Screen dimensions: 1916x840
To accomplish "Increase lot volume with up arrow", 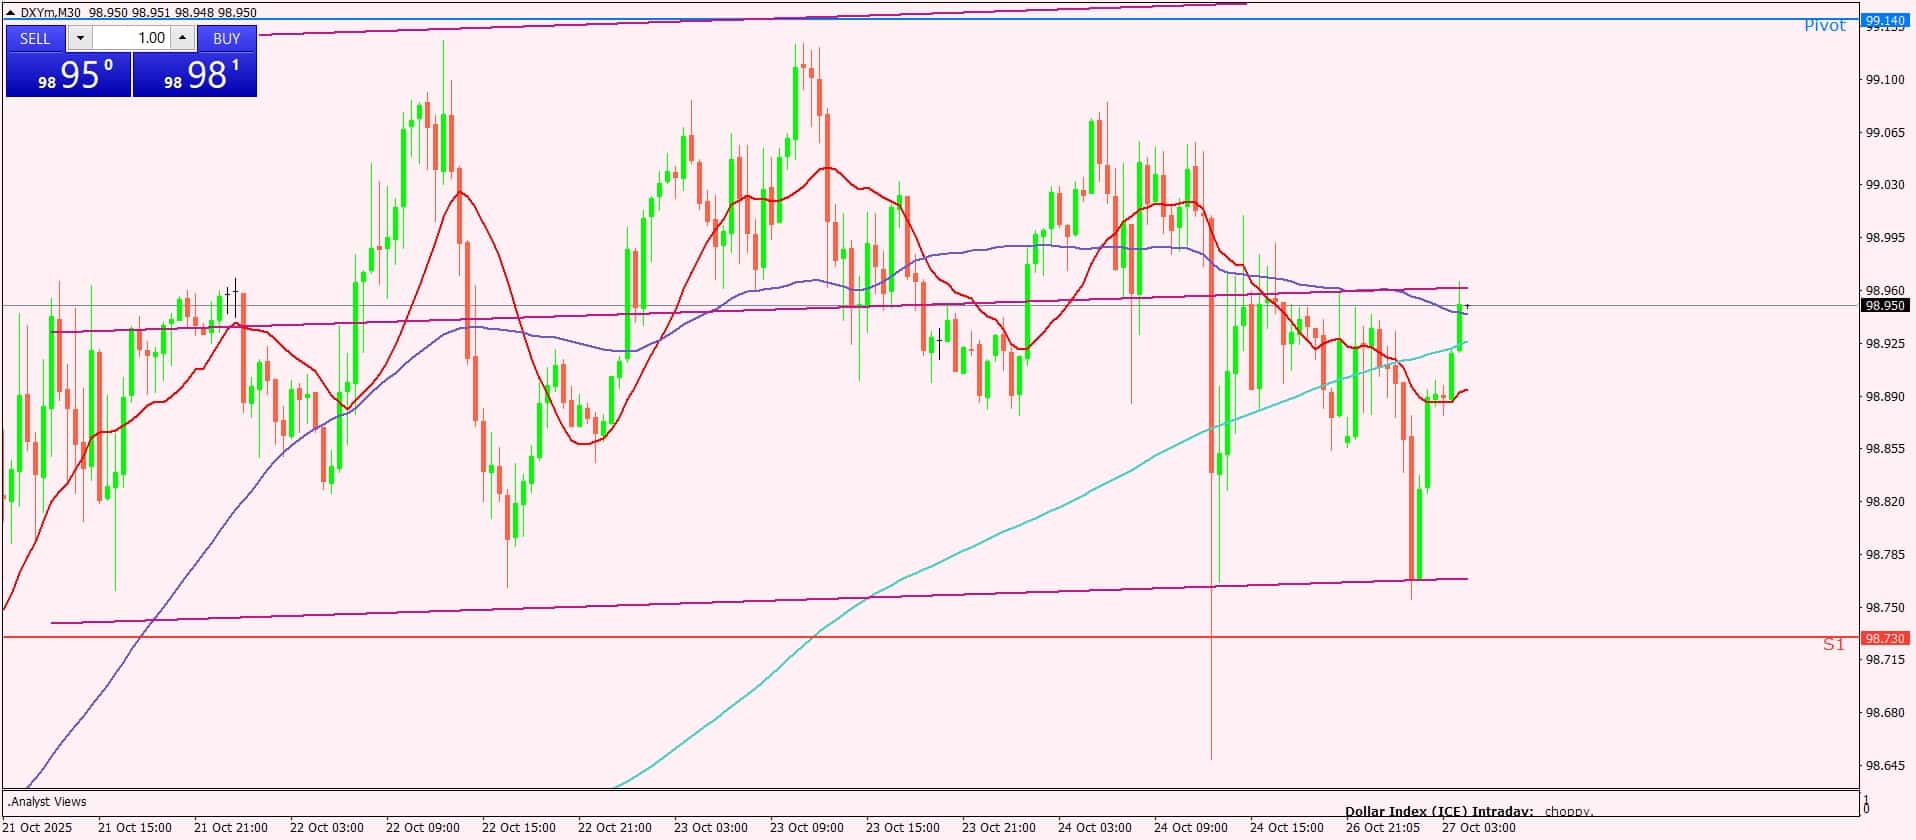I will [182, 38].
